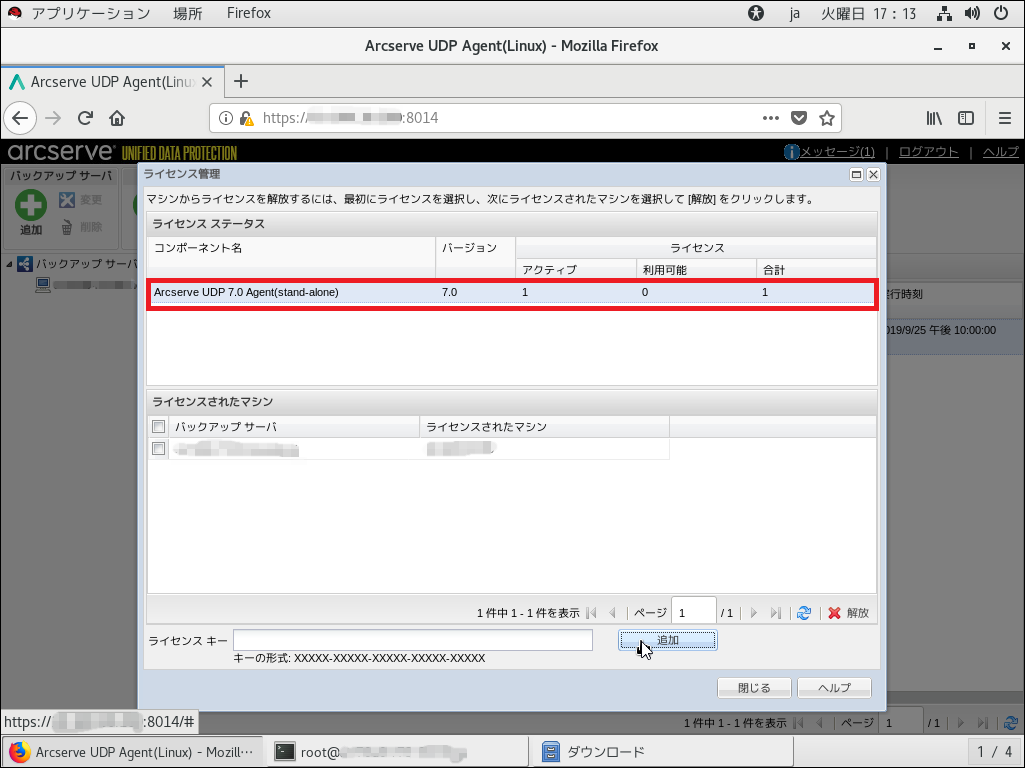
Task: Click the grayed 削除 delete toolbar button
Action: pyautogui.click(x=80, y=227)
